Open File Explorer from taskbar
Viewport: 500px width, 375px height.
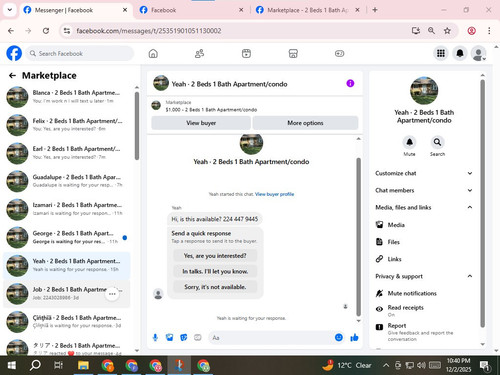83,365
